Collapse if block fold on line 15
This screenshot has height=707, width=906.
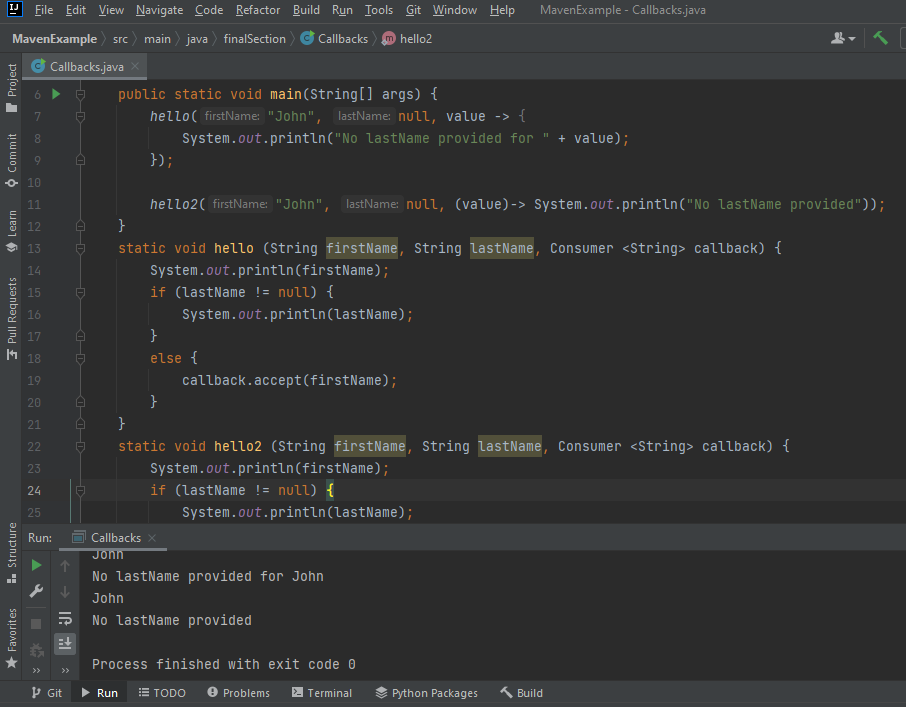click(x=80, y=292)
